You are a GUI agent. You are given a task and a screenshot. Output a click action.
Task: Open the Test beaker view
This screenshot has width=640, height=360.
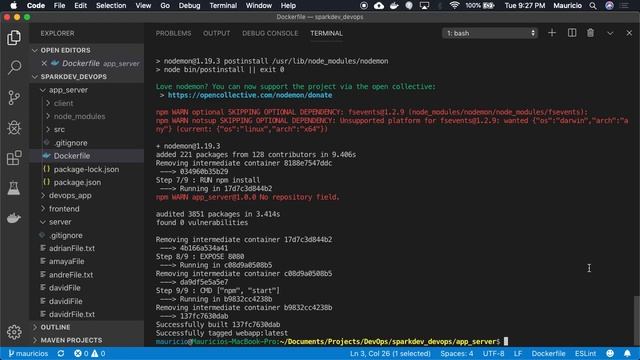[14, 188]
